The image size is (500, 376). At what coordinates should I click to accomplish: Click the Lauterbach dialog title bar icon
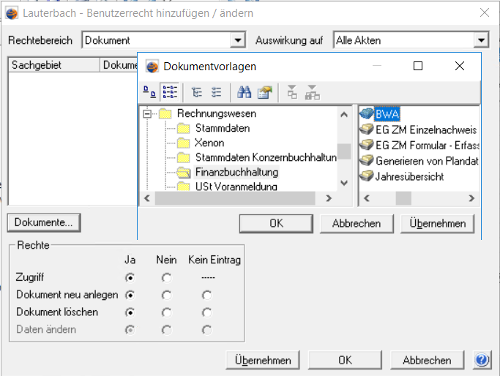[12, 13]
